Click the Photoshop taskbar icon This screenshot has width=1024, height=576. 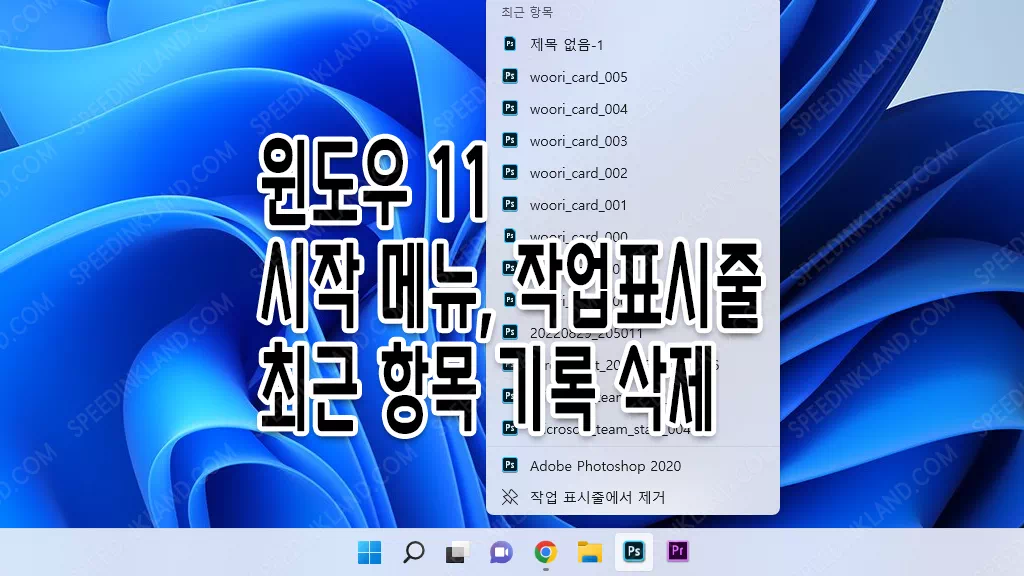point(633,552)
